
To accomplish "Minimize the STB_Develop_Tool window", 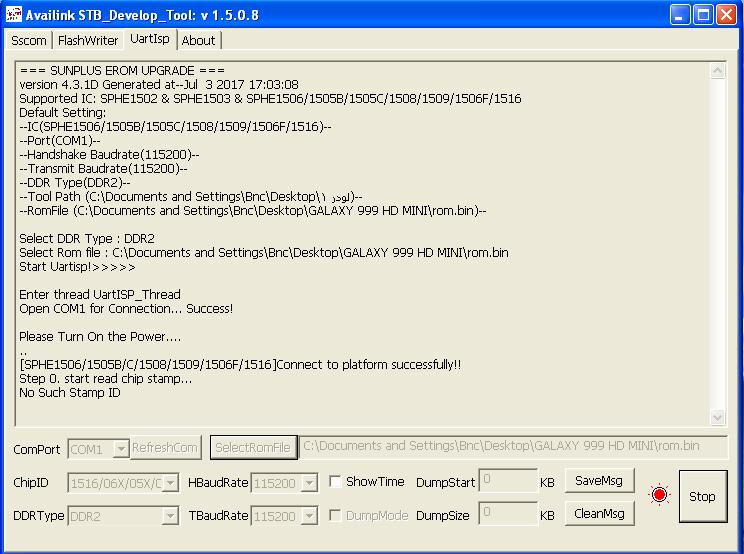I will (x=680, y=15).
